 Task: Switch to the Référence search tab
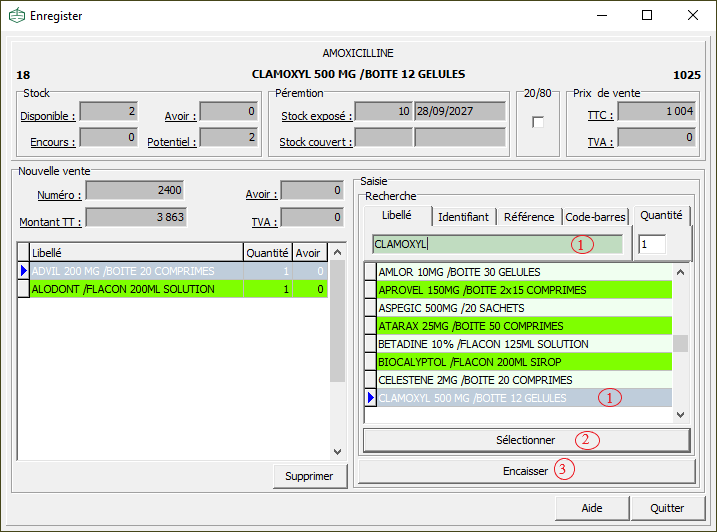529,217
